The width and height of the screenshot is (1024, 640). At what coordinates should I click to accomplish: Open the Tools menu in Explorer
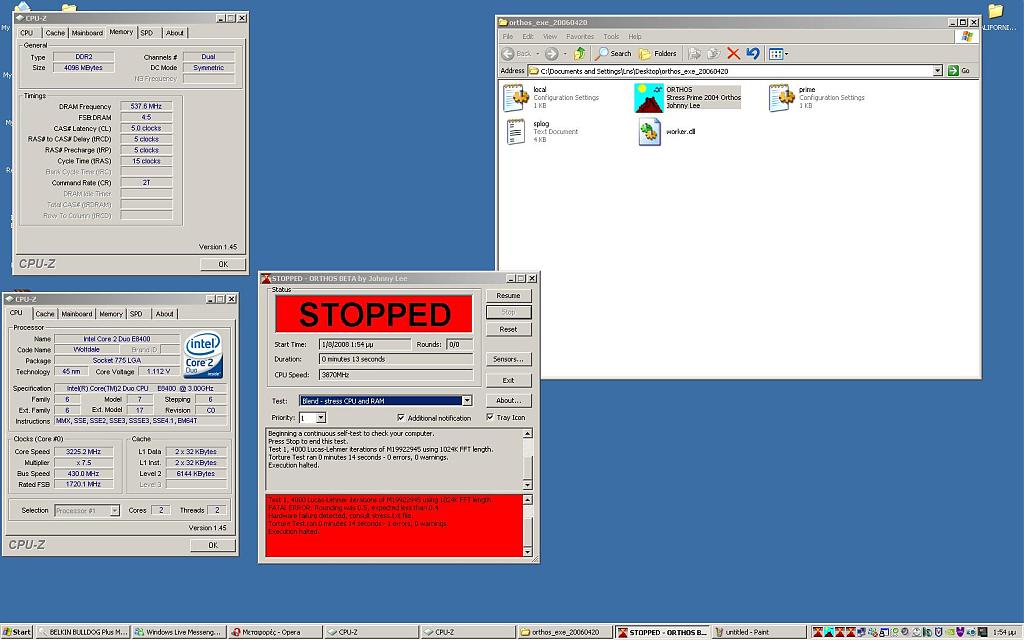click(611, 37)
